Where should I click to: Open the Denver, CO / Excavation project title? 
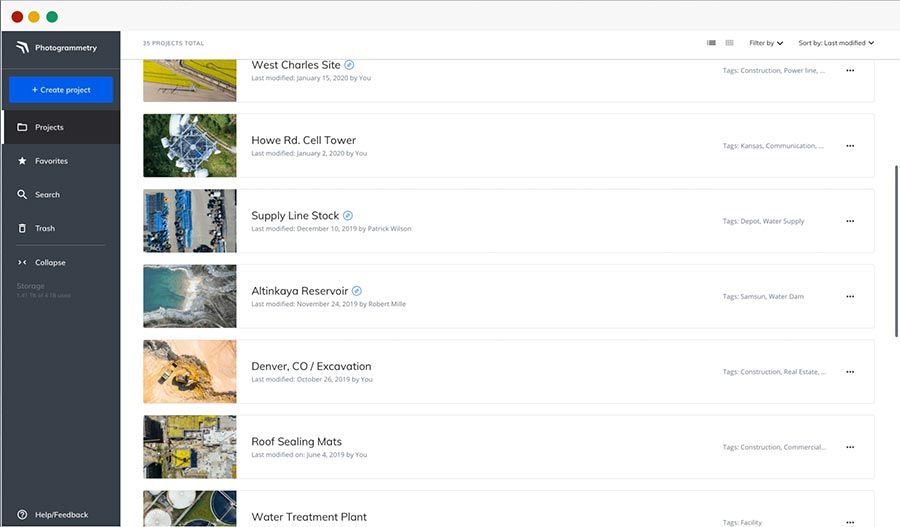[311, 366]
